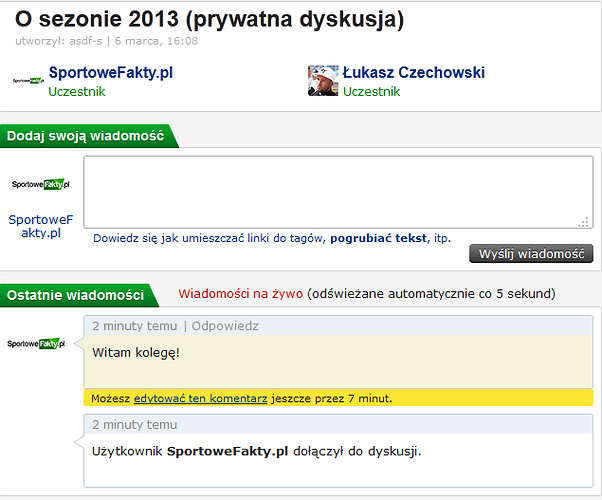Click the 'Wiadomości na żywo' red label
The image size is (602, 500).
pos(241,294)
